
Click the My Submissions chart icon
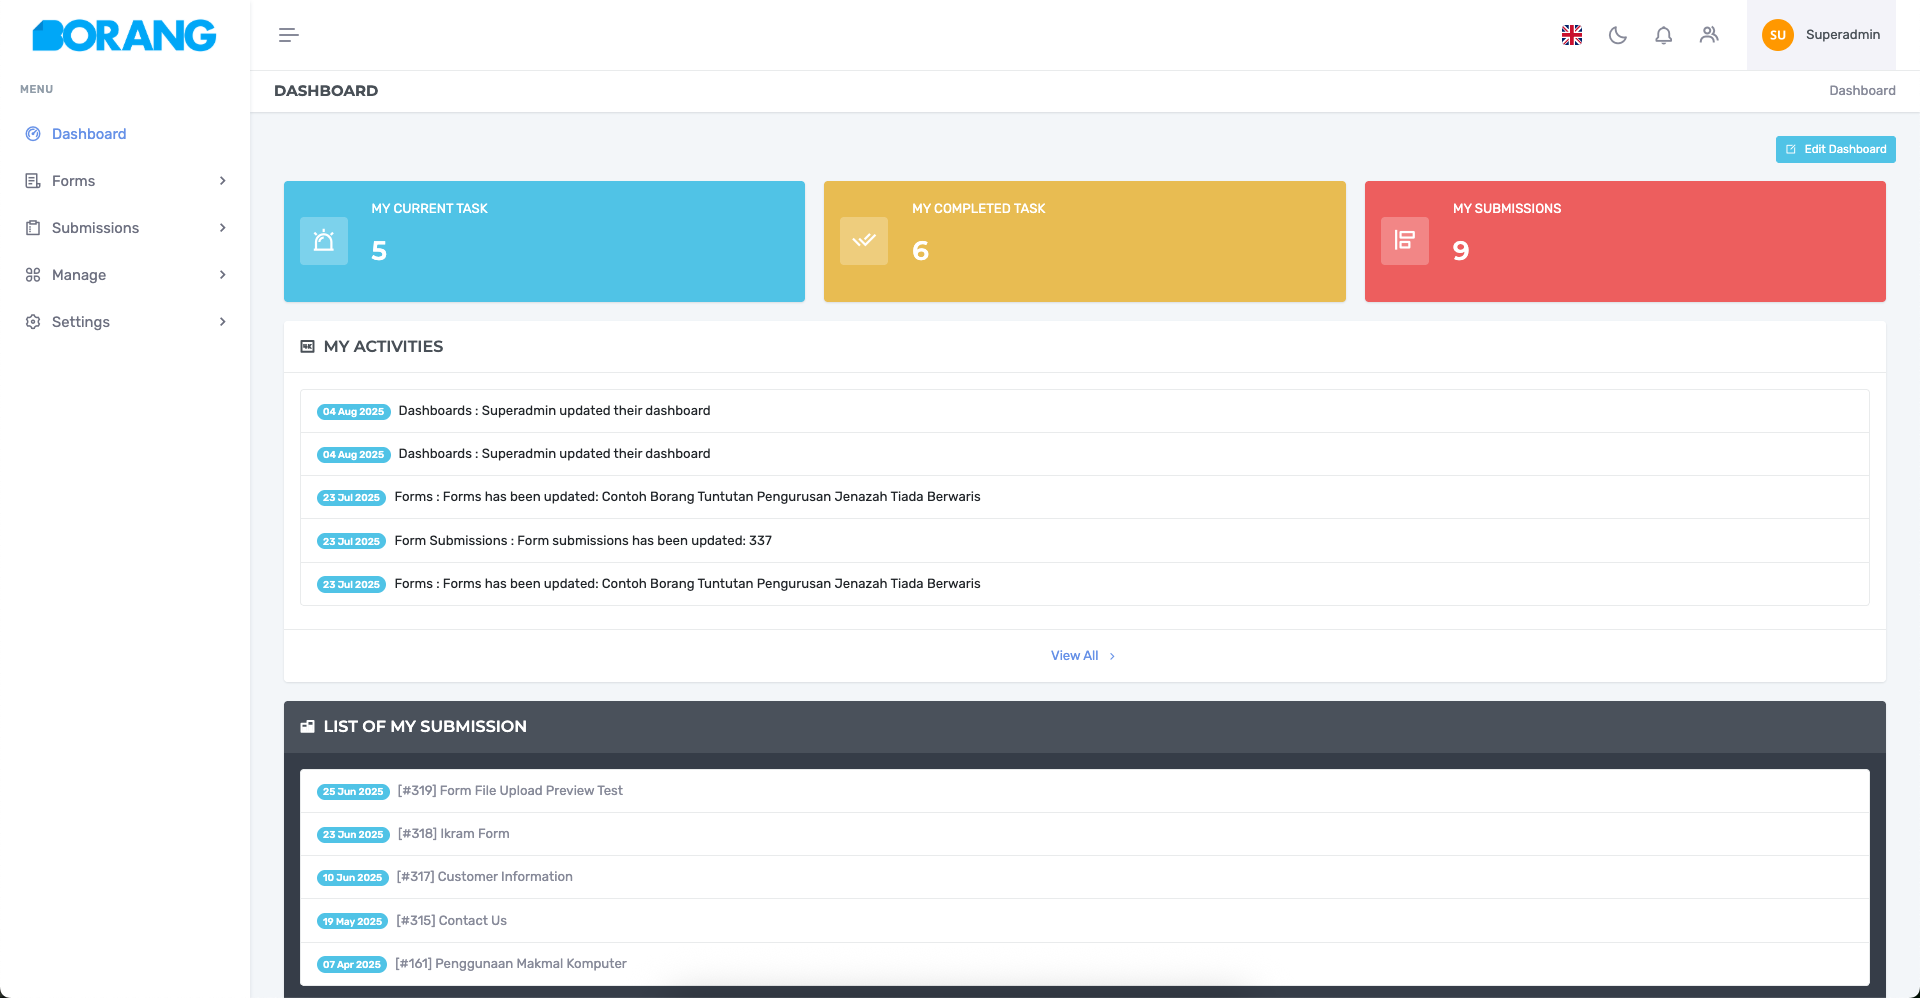pyautogui.click(x=1405, y=241)
